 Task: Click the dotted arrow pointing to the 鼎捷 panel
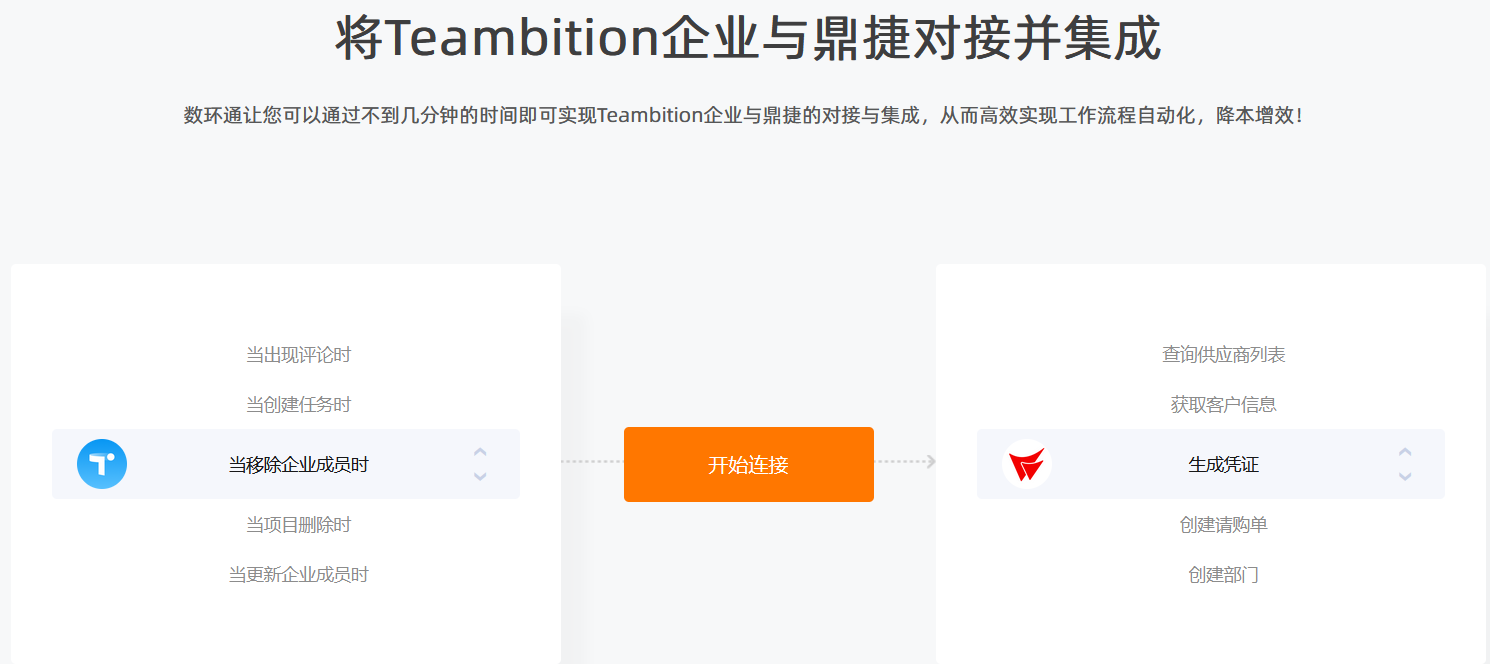pyautogui.click(x=905, y=461)
